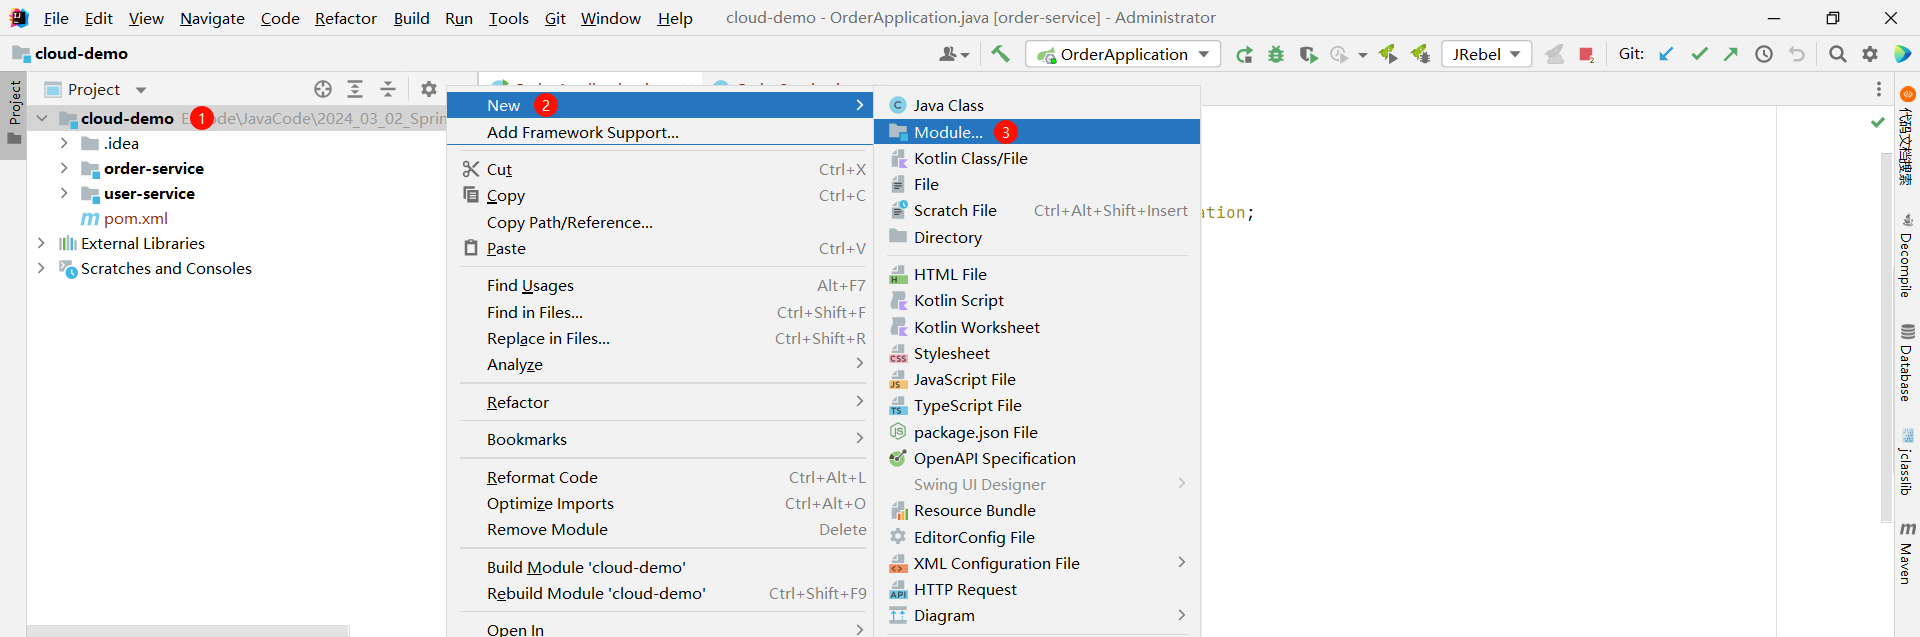The image size is (1920, 637).
Task: Open the Project panel options gear
Action: (x=429, y=89)
